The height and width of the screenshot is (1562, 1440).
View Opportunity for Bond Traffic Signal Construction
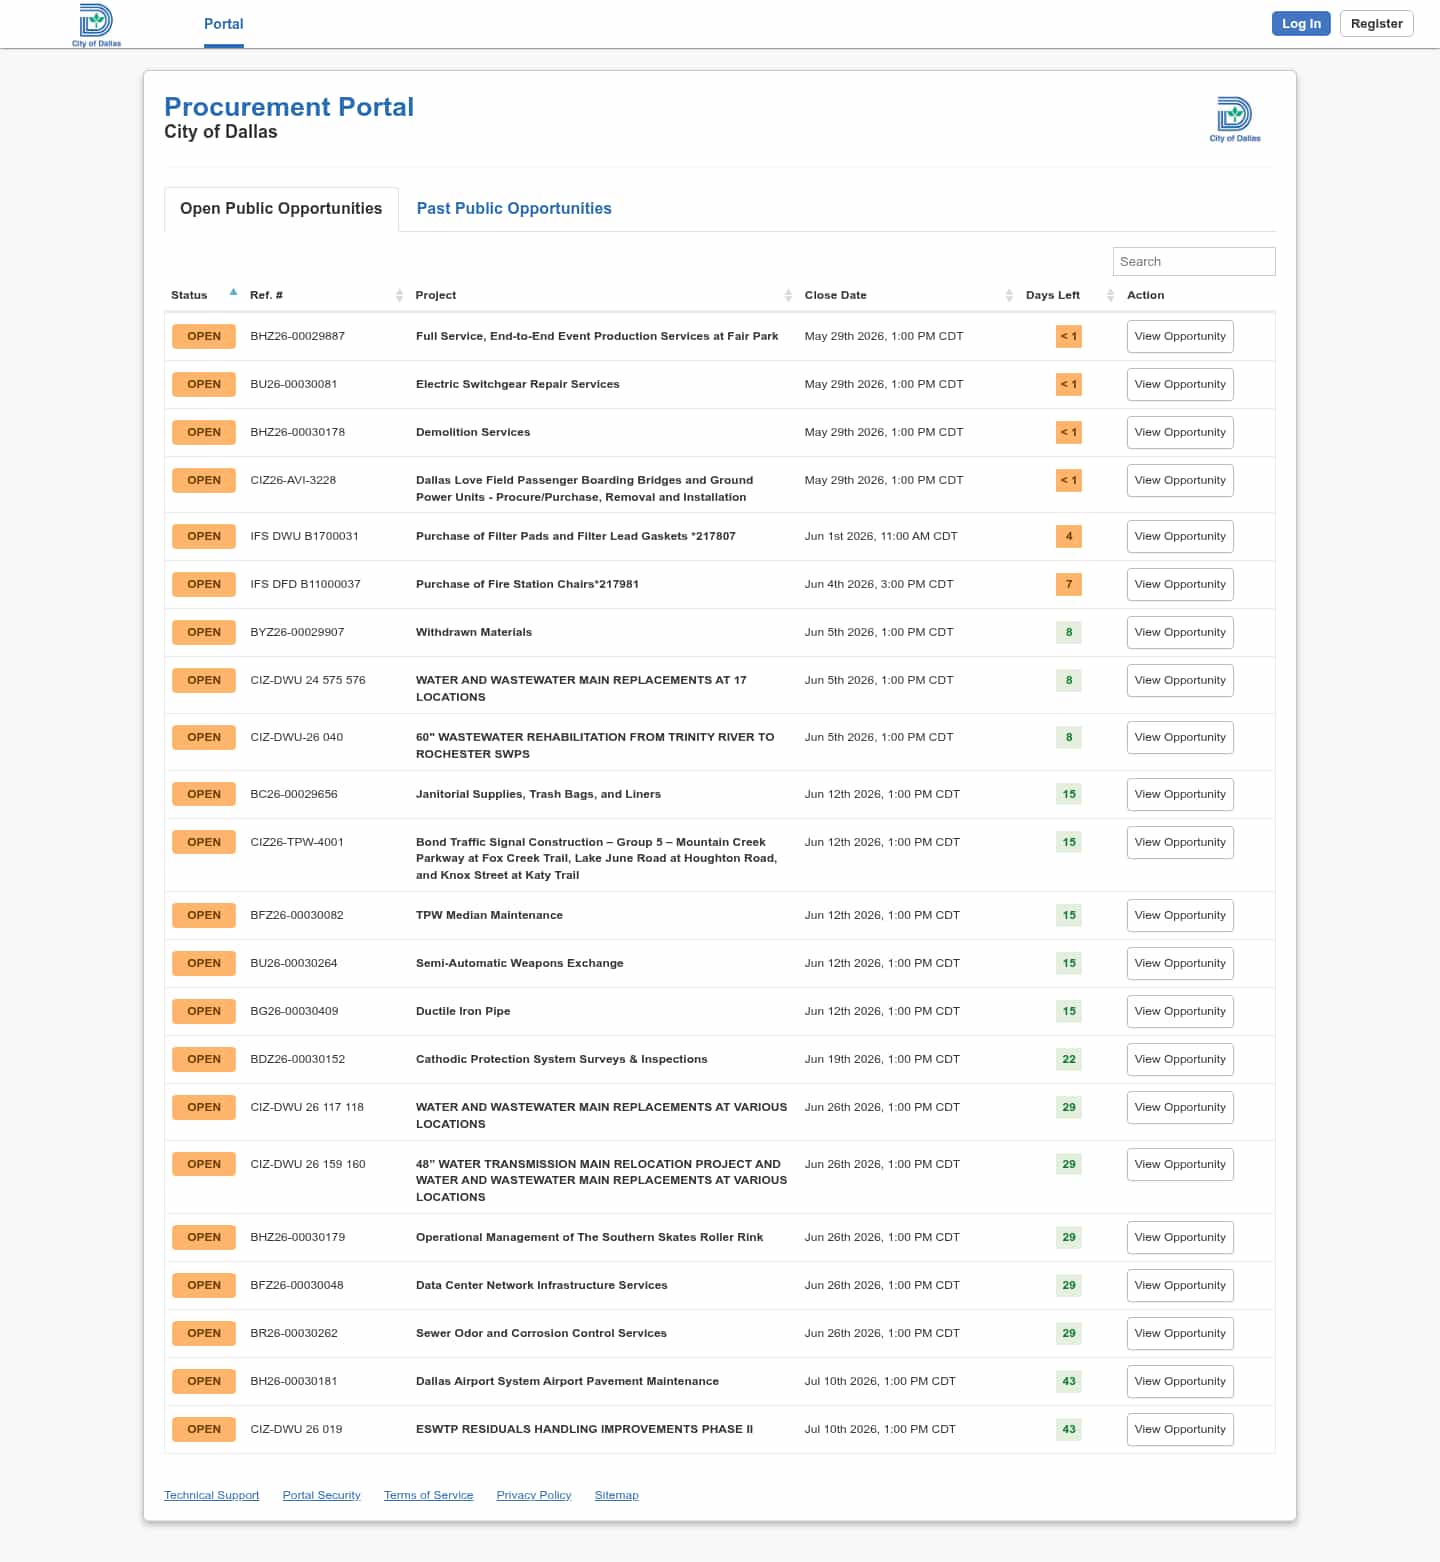tap(1180, 842)
